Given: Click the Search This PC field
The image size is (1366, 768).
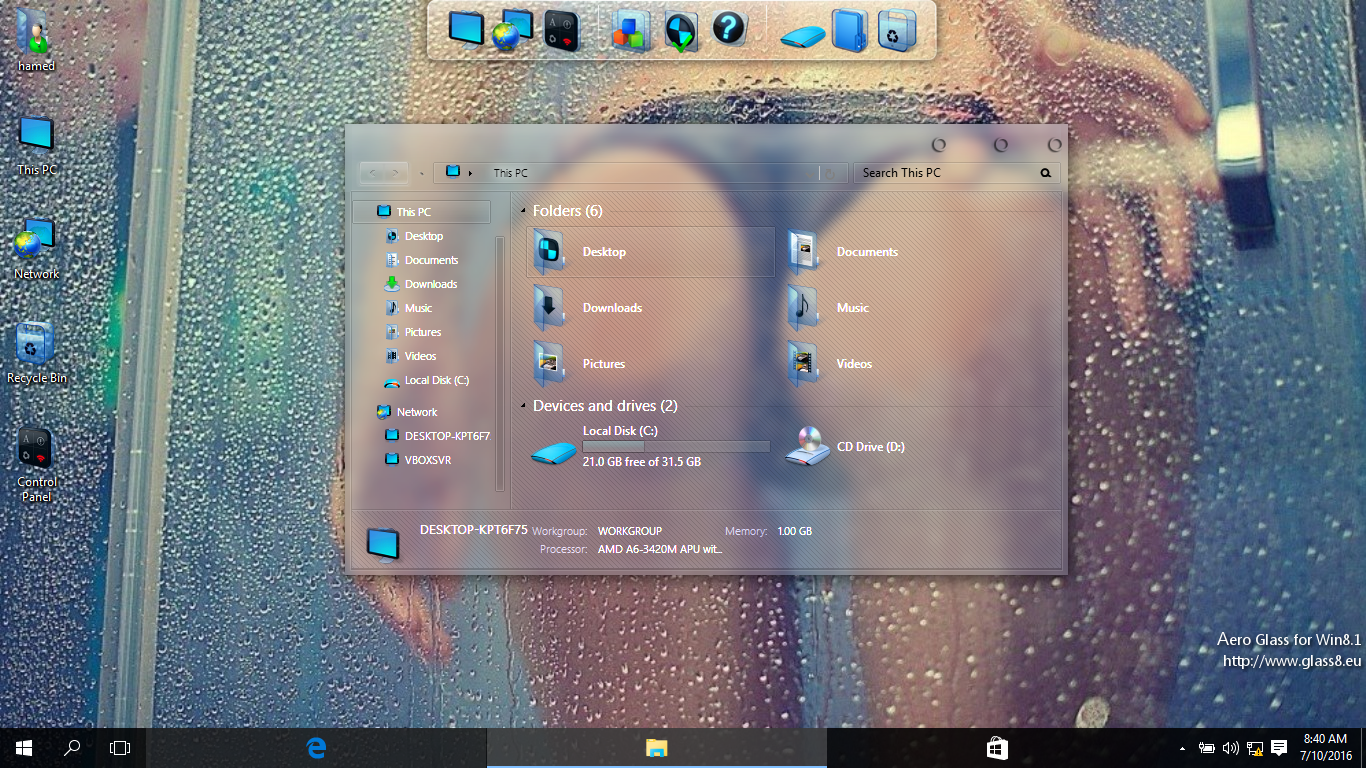Looking at the screenshot, I should (x=945, y=173).
